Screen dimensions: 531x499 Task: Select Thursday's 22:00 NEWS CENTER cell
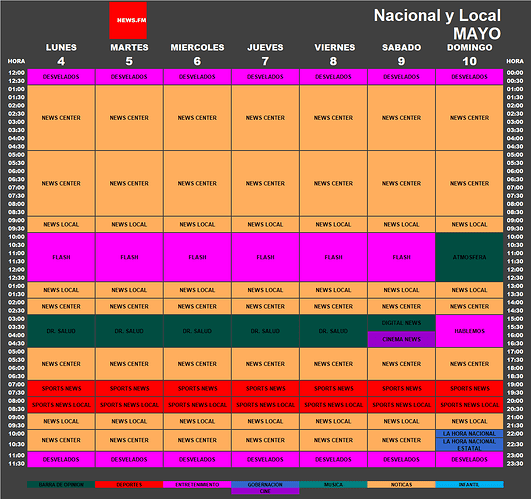click(x=265, y=440)
